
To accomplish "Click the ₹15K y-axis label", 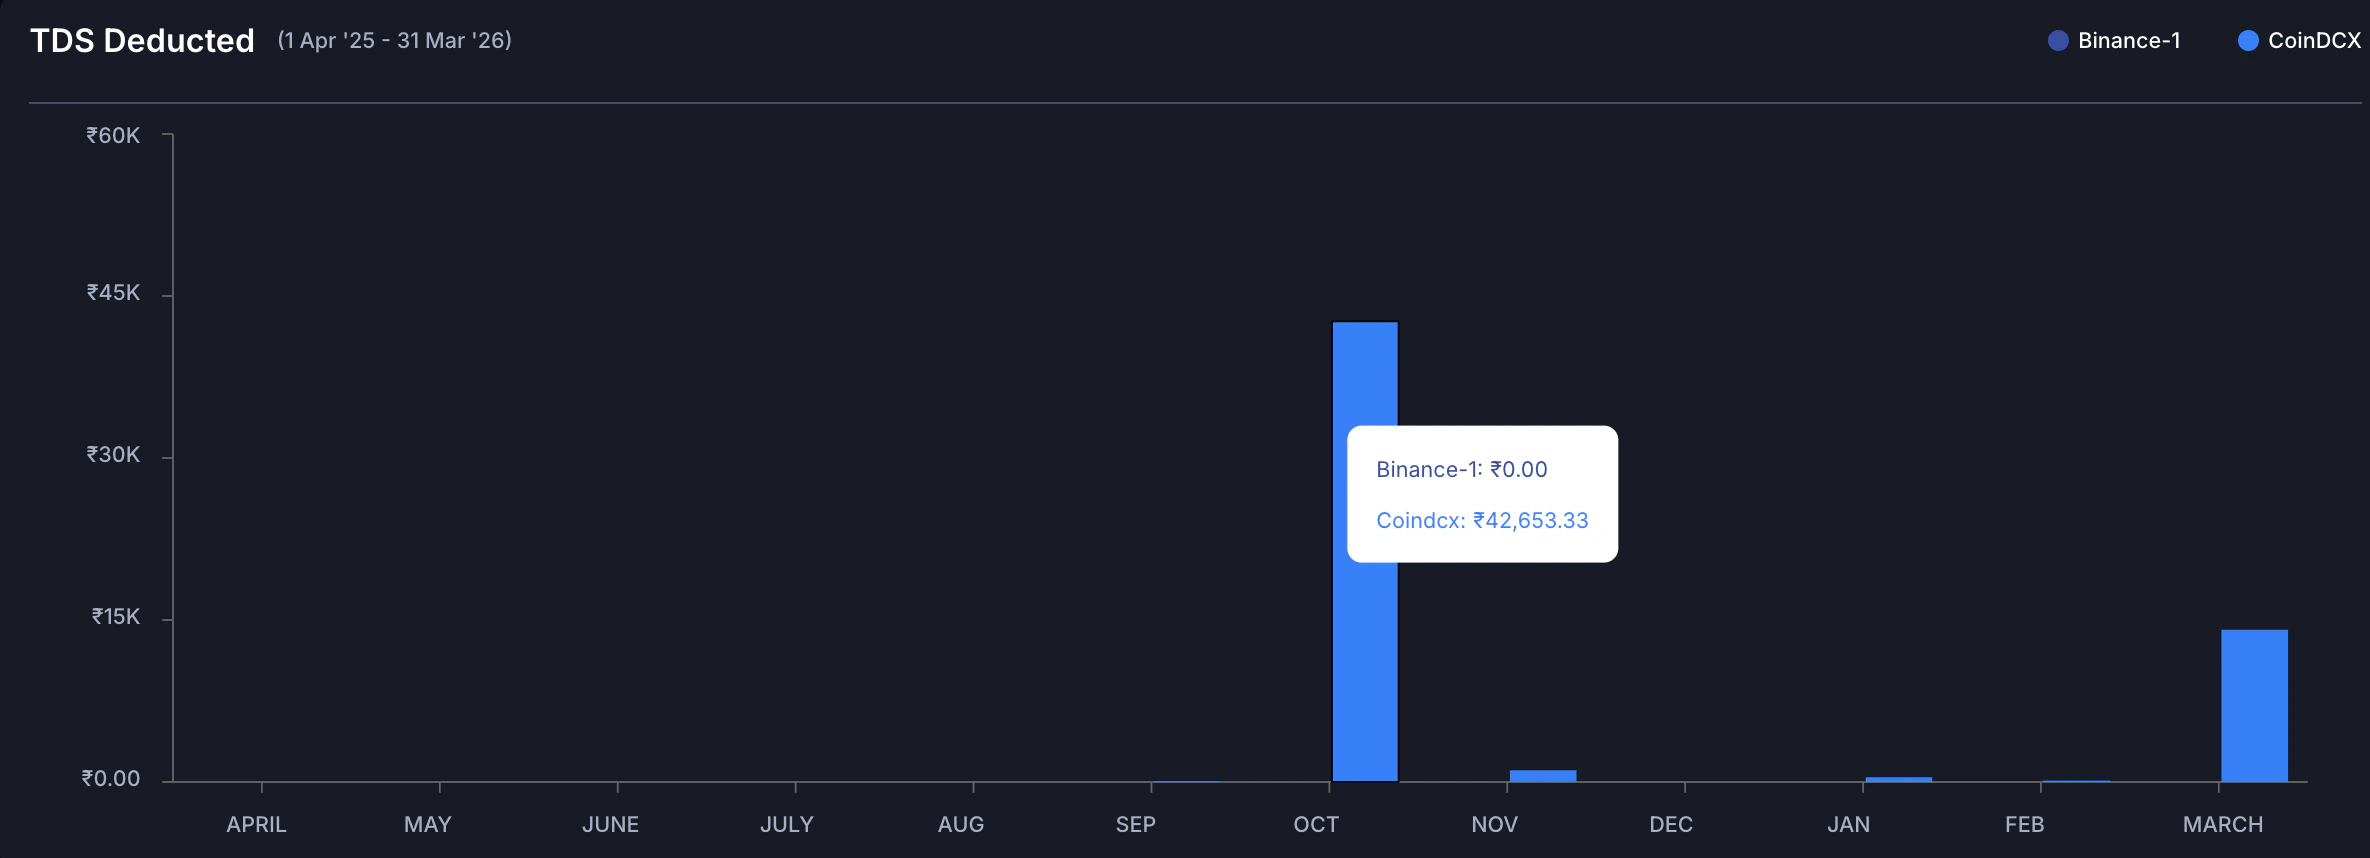I will click(116, 617).
